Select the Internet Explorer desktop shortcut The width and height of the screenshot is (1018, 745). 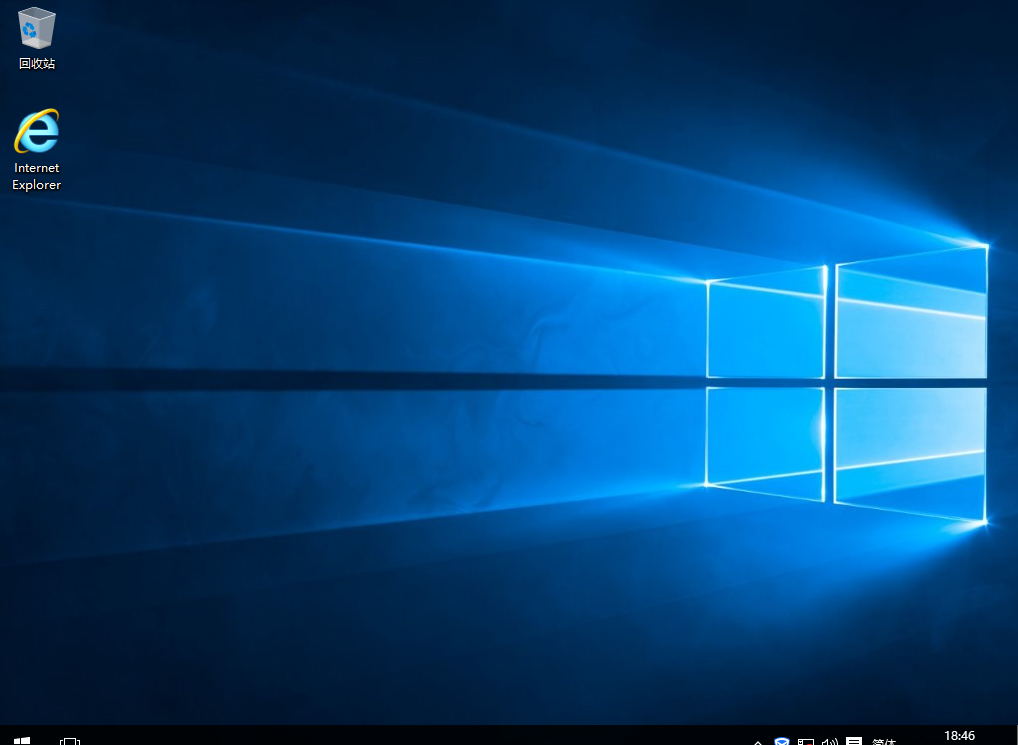pyautogui.click(x=36, y=150)
